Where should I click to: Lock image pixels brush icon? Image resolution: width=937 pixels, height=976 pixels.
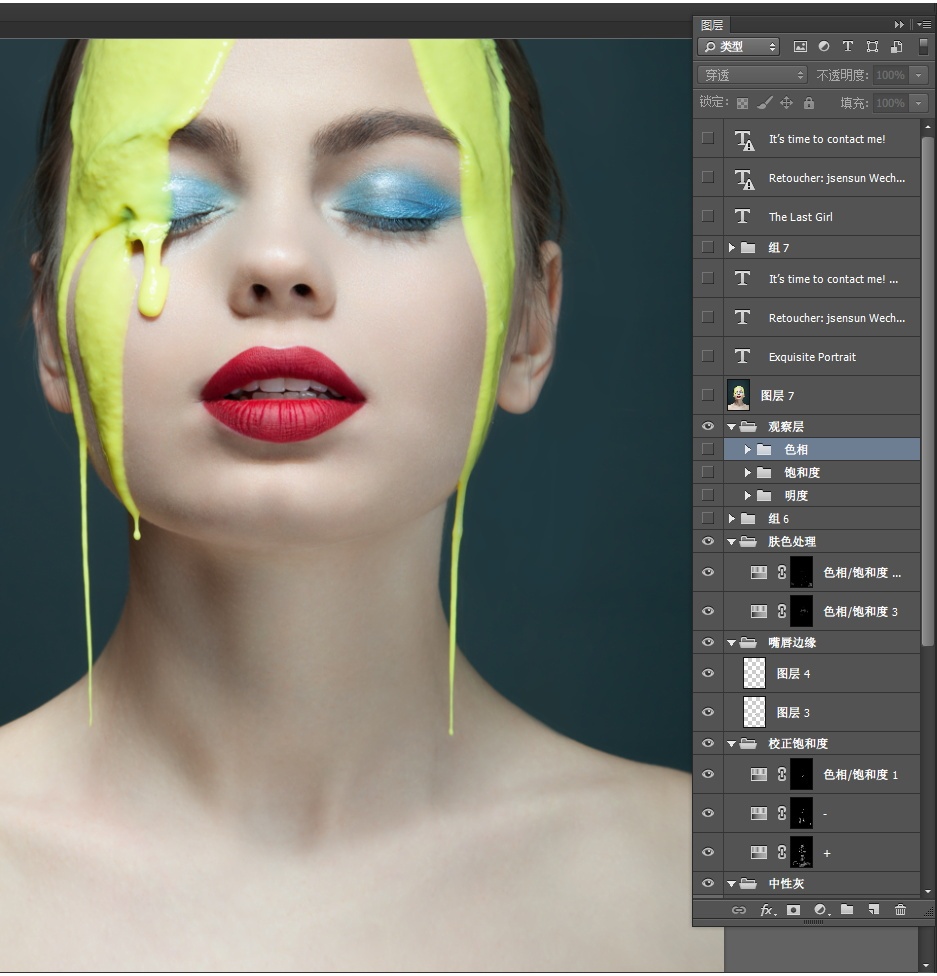click(765, 103)
